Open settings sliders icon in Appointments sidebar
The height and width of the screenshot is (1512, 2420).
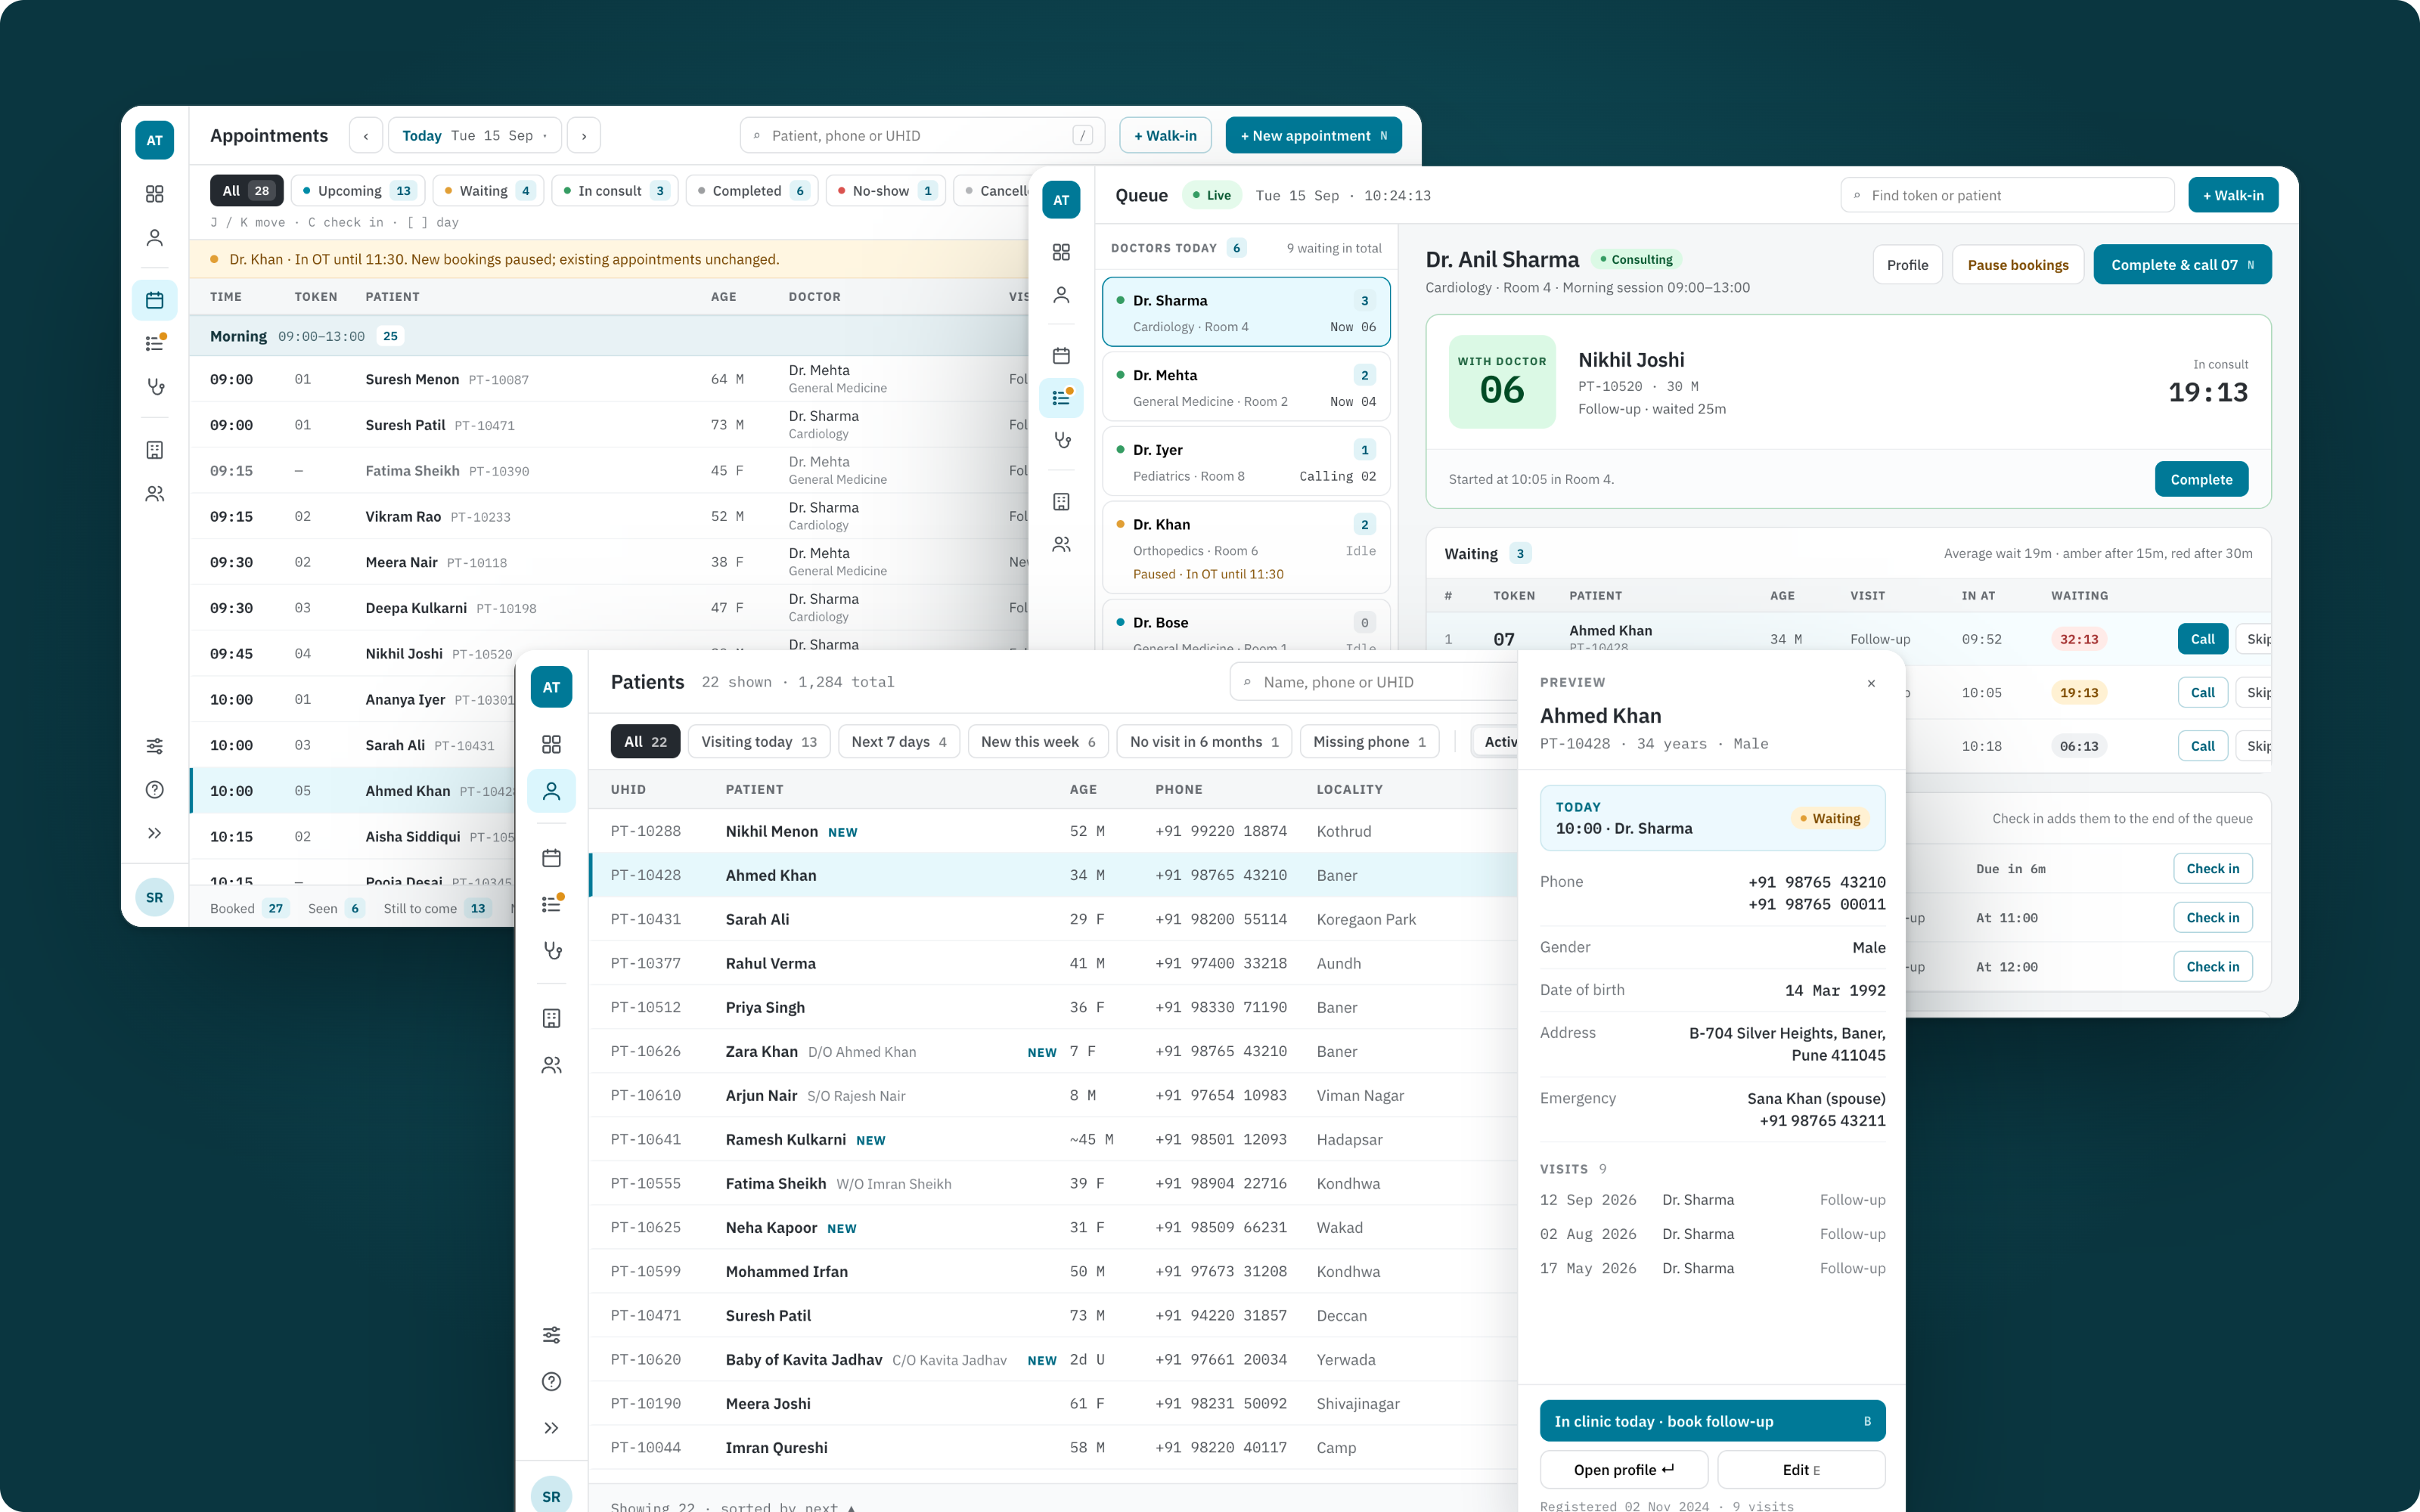click(x=154, y=746)
